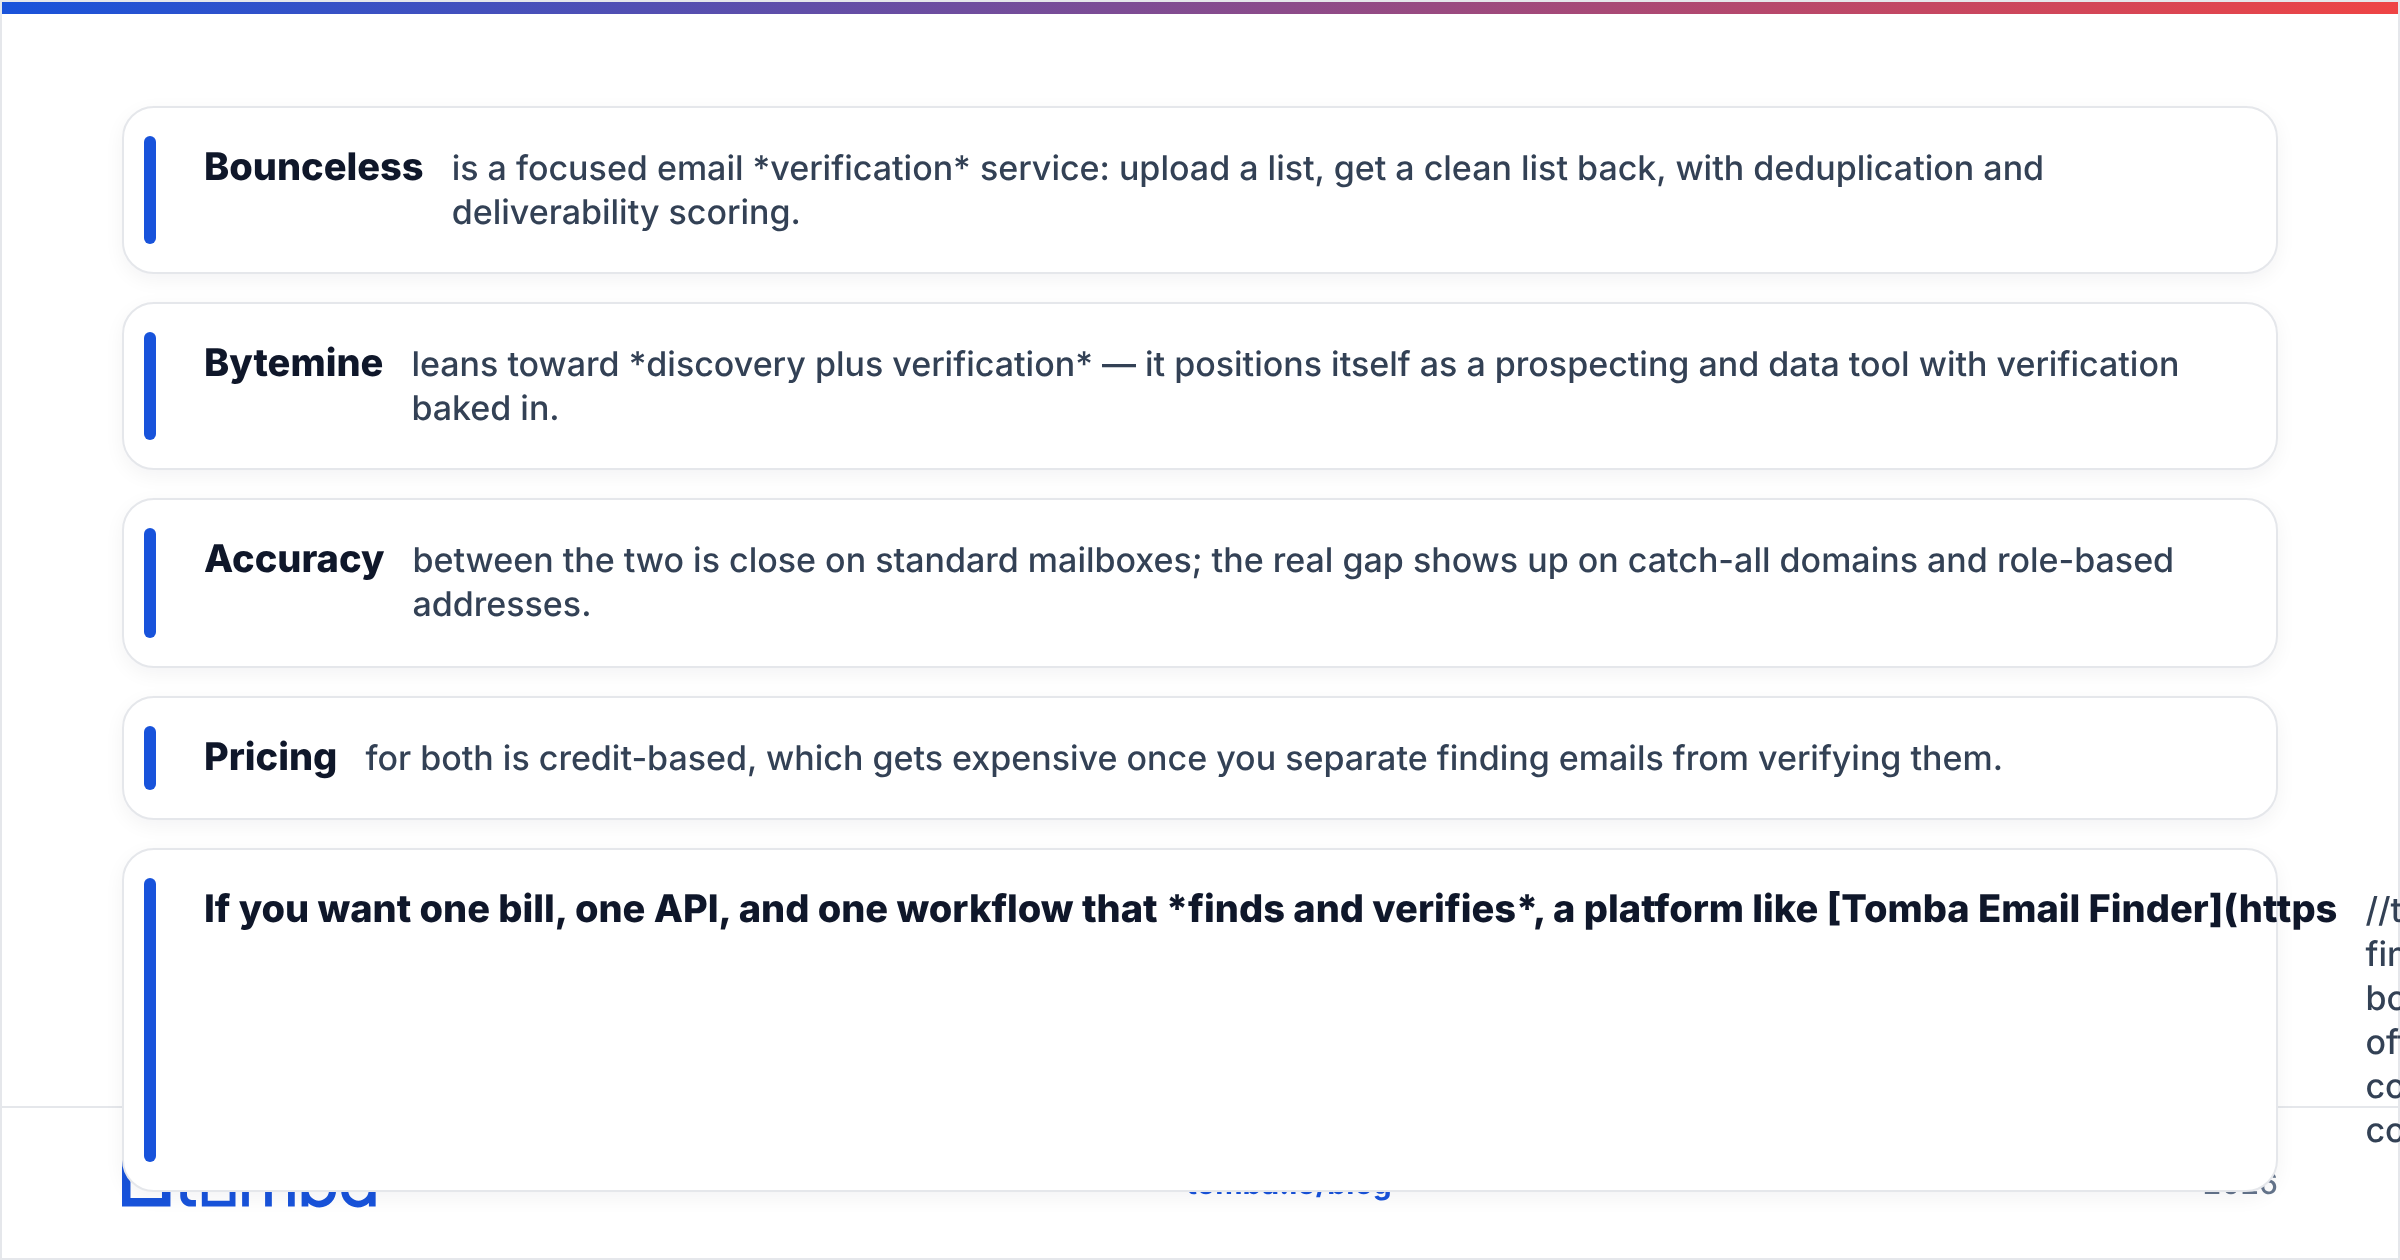
Task: Click the blue accent bar beside Bytemine
Action: (150, 386)
